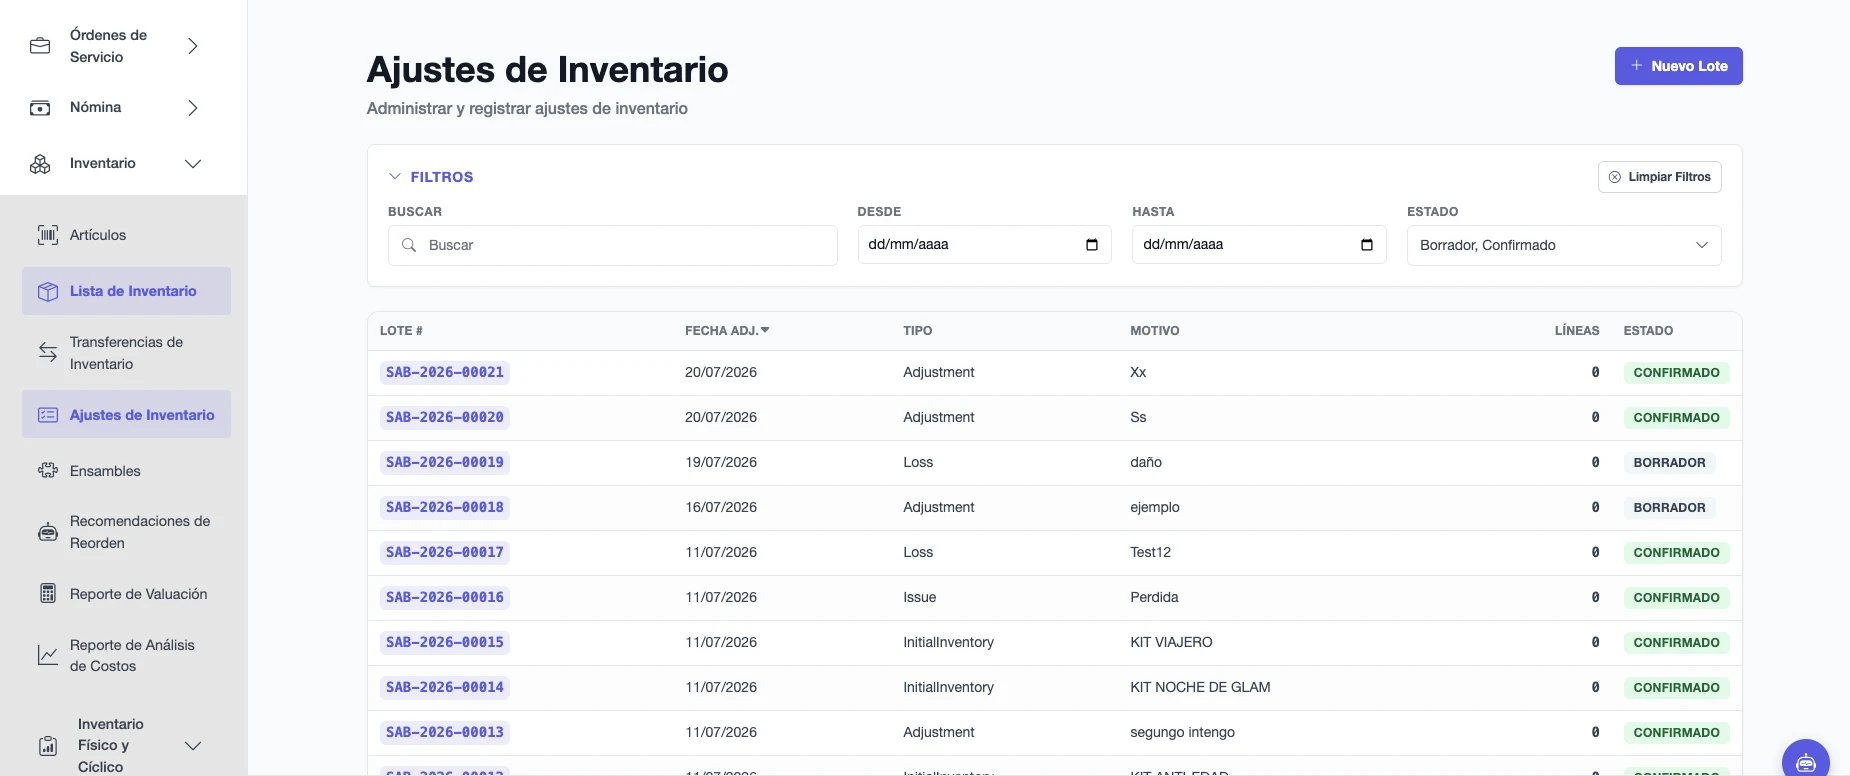This screenshot has width=1850, height=776.
Task: Expand the Órdenes de Servicio submenu chevron
Action: [x=193, y=46]
